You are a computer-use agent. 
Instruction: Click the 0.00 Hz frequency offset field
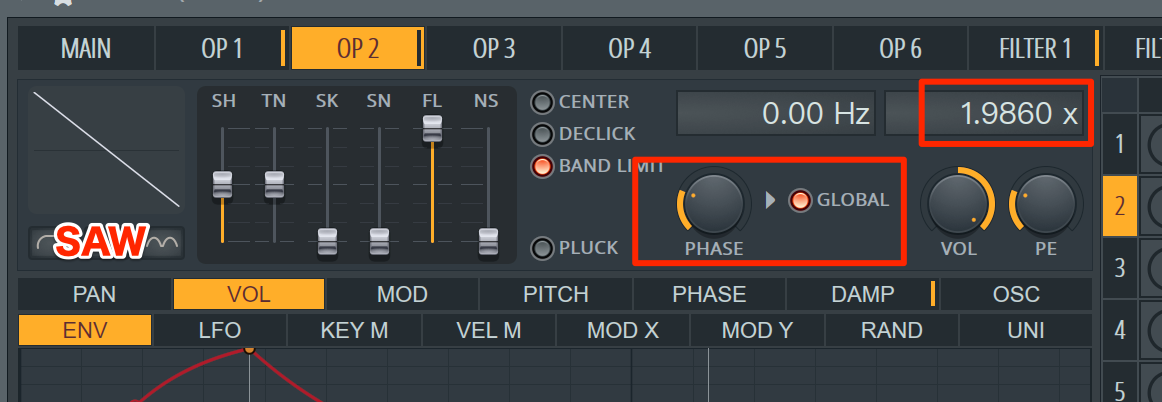pos(776,113)
